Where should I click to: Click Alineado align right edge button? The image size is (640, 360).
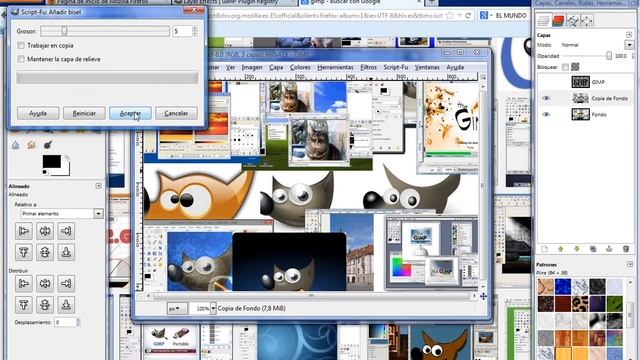click(66, 231)
